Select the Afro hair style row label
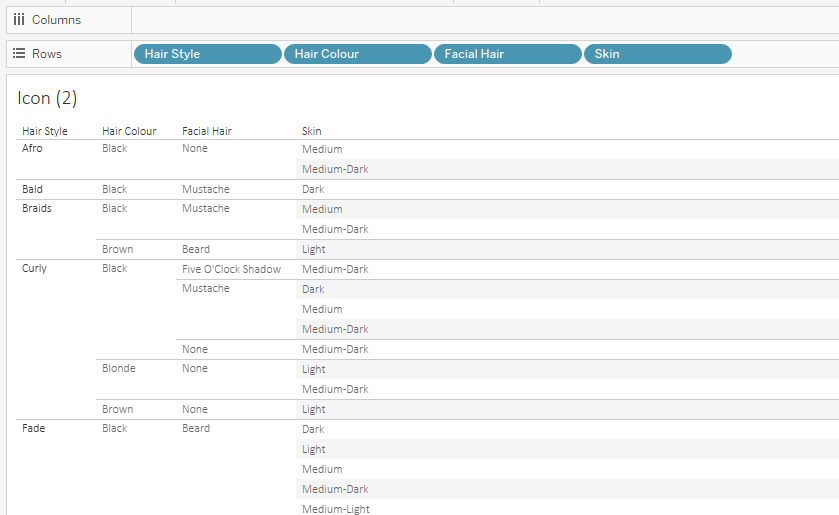 [32, 148]
